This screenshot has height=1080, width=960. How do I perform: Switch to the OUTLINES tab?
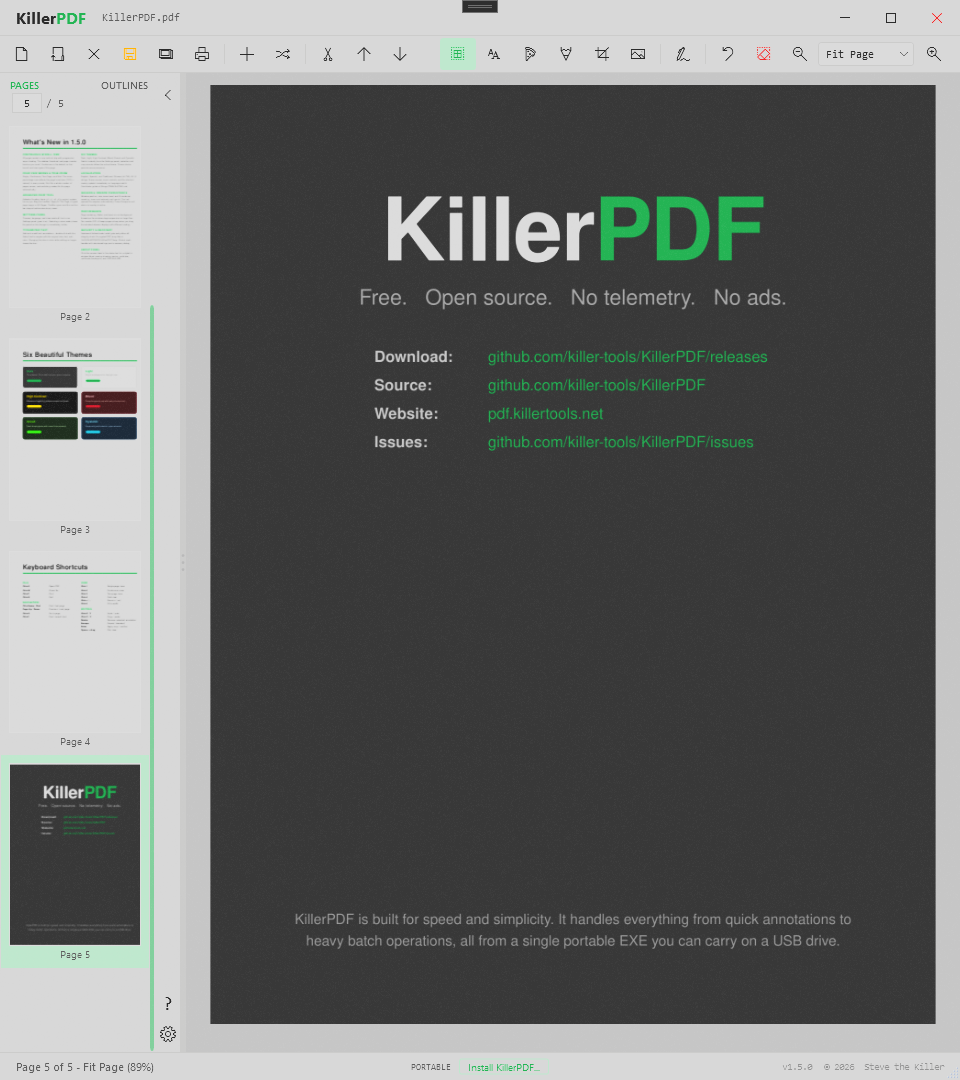(125, 85)
